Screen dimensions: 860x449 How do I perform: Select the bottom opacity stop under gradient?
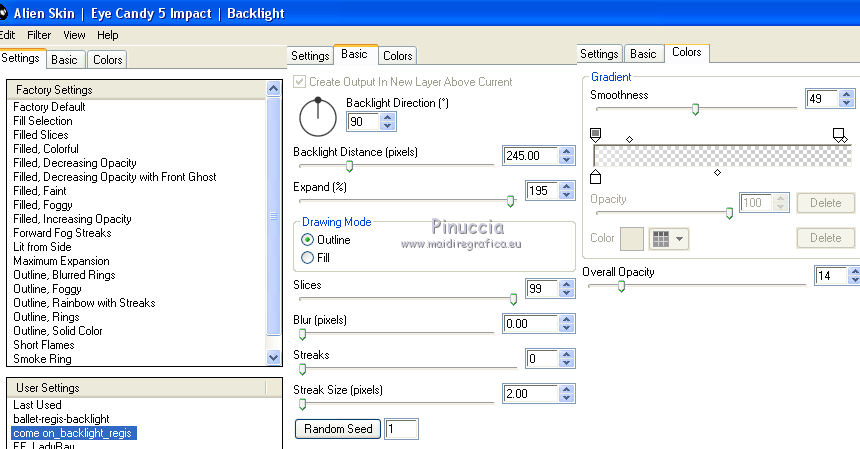point(595,177)
